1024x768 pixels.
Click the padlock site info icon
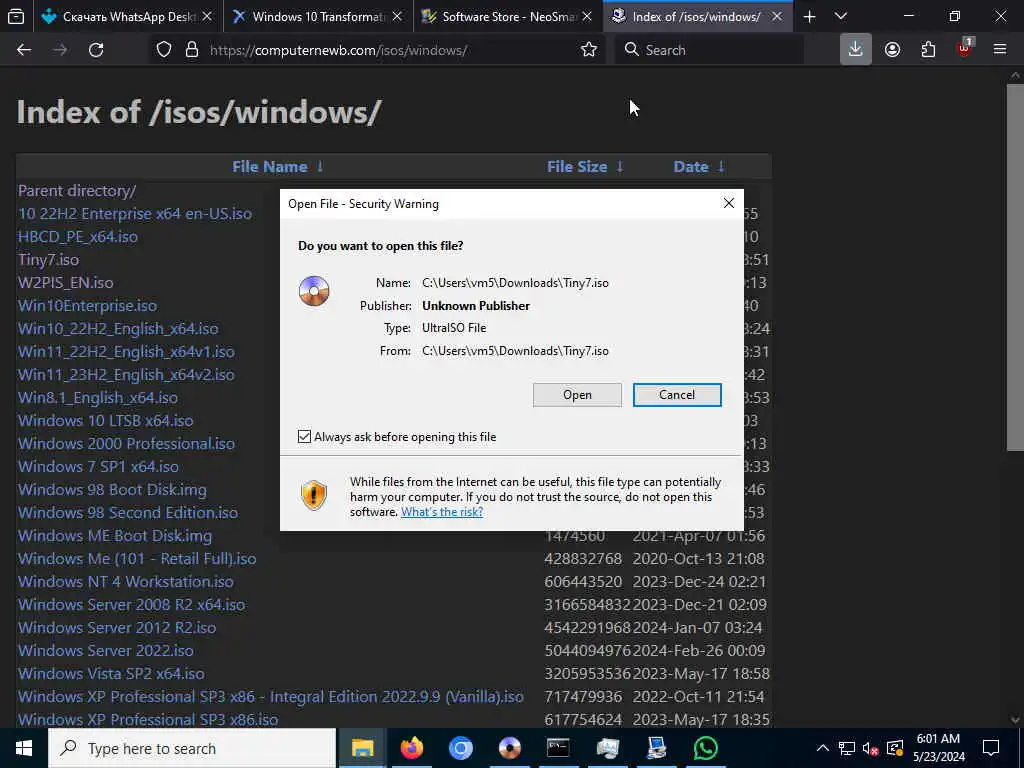[191, 50]
